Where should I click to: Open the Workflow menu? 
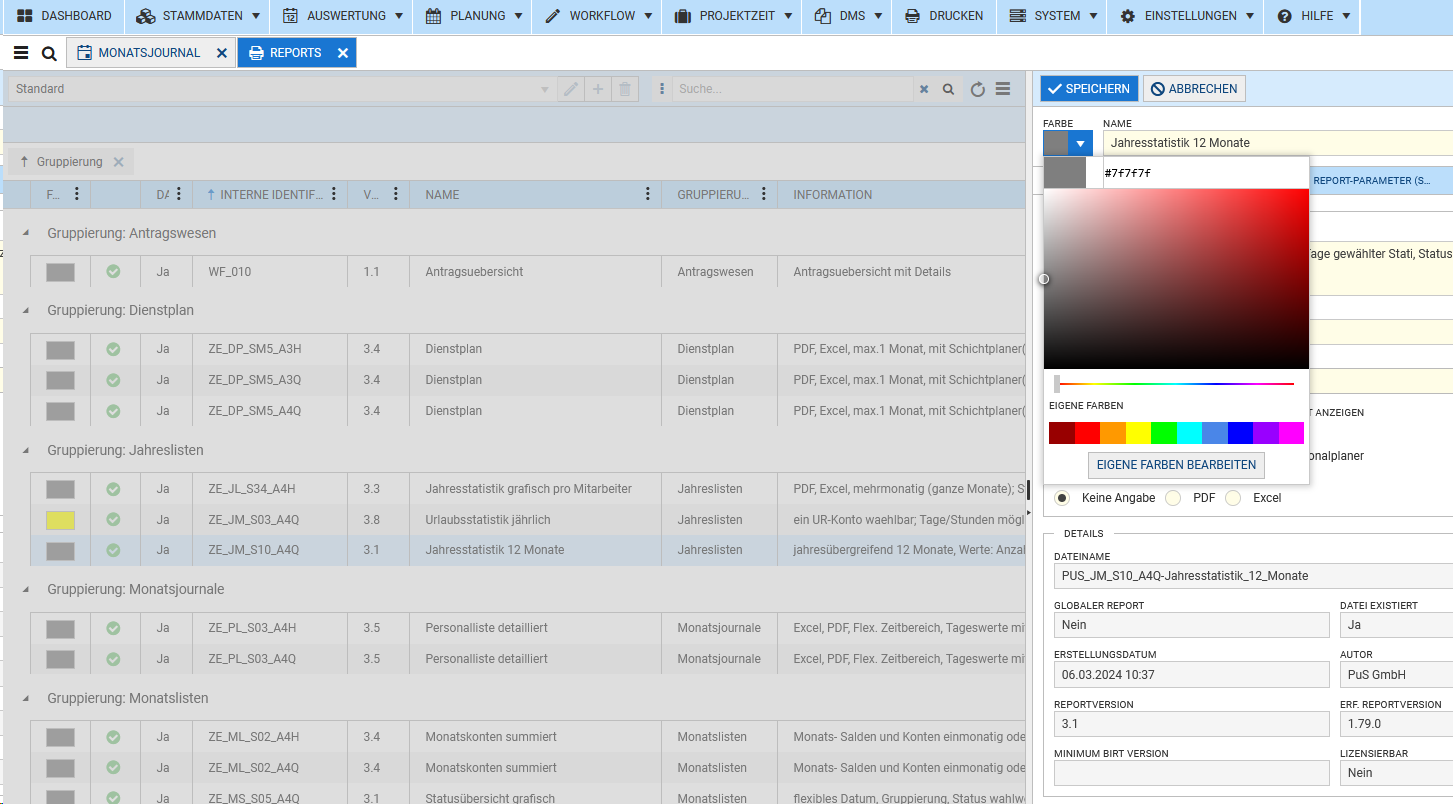point(598,16)
